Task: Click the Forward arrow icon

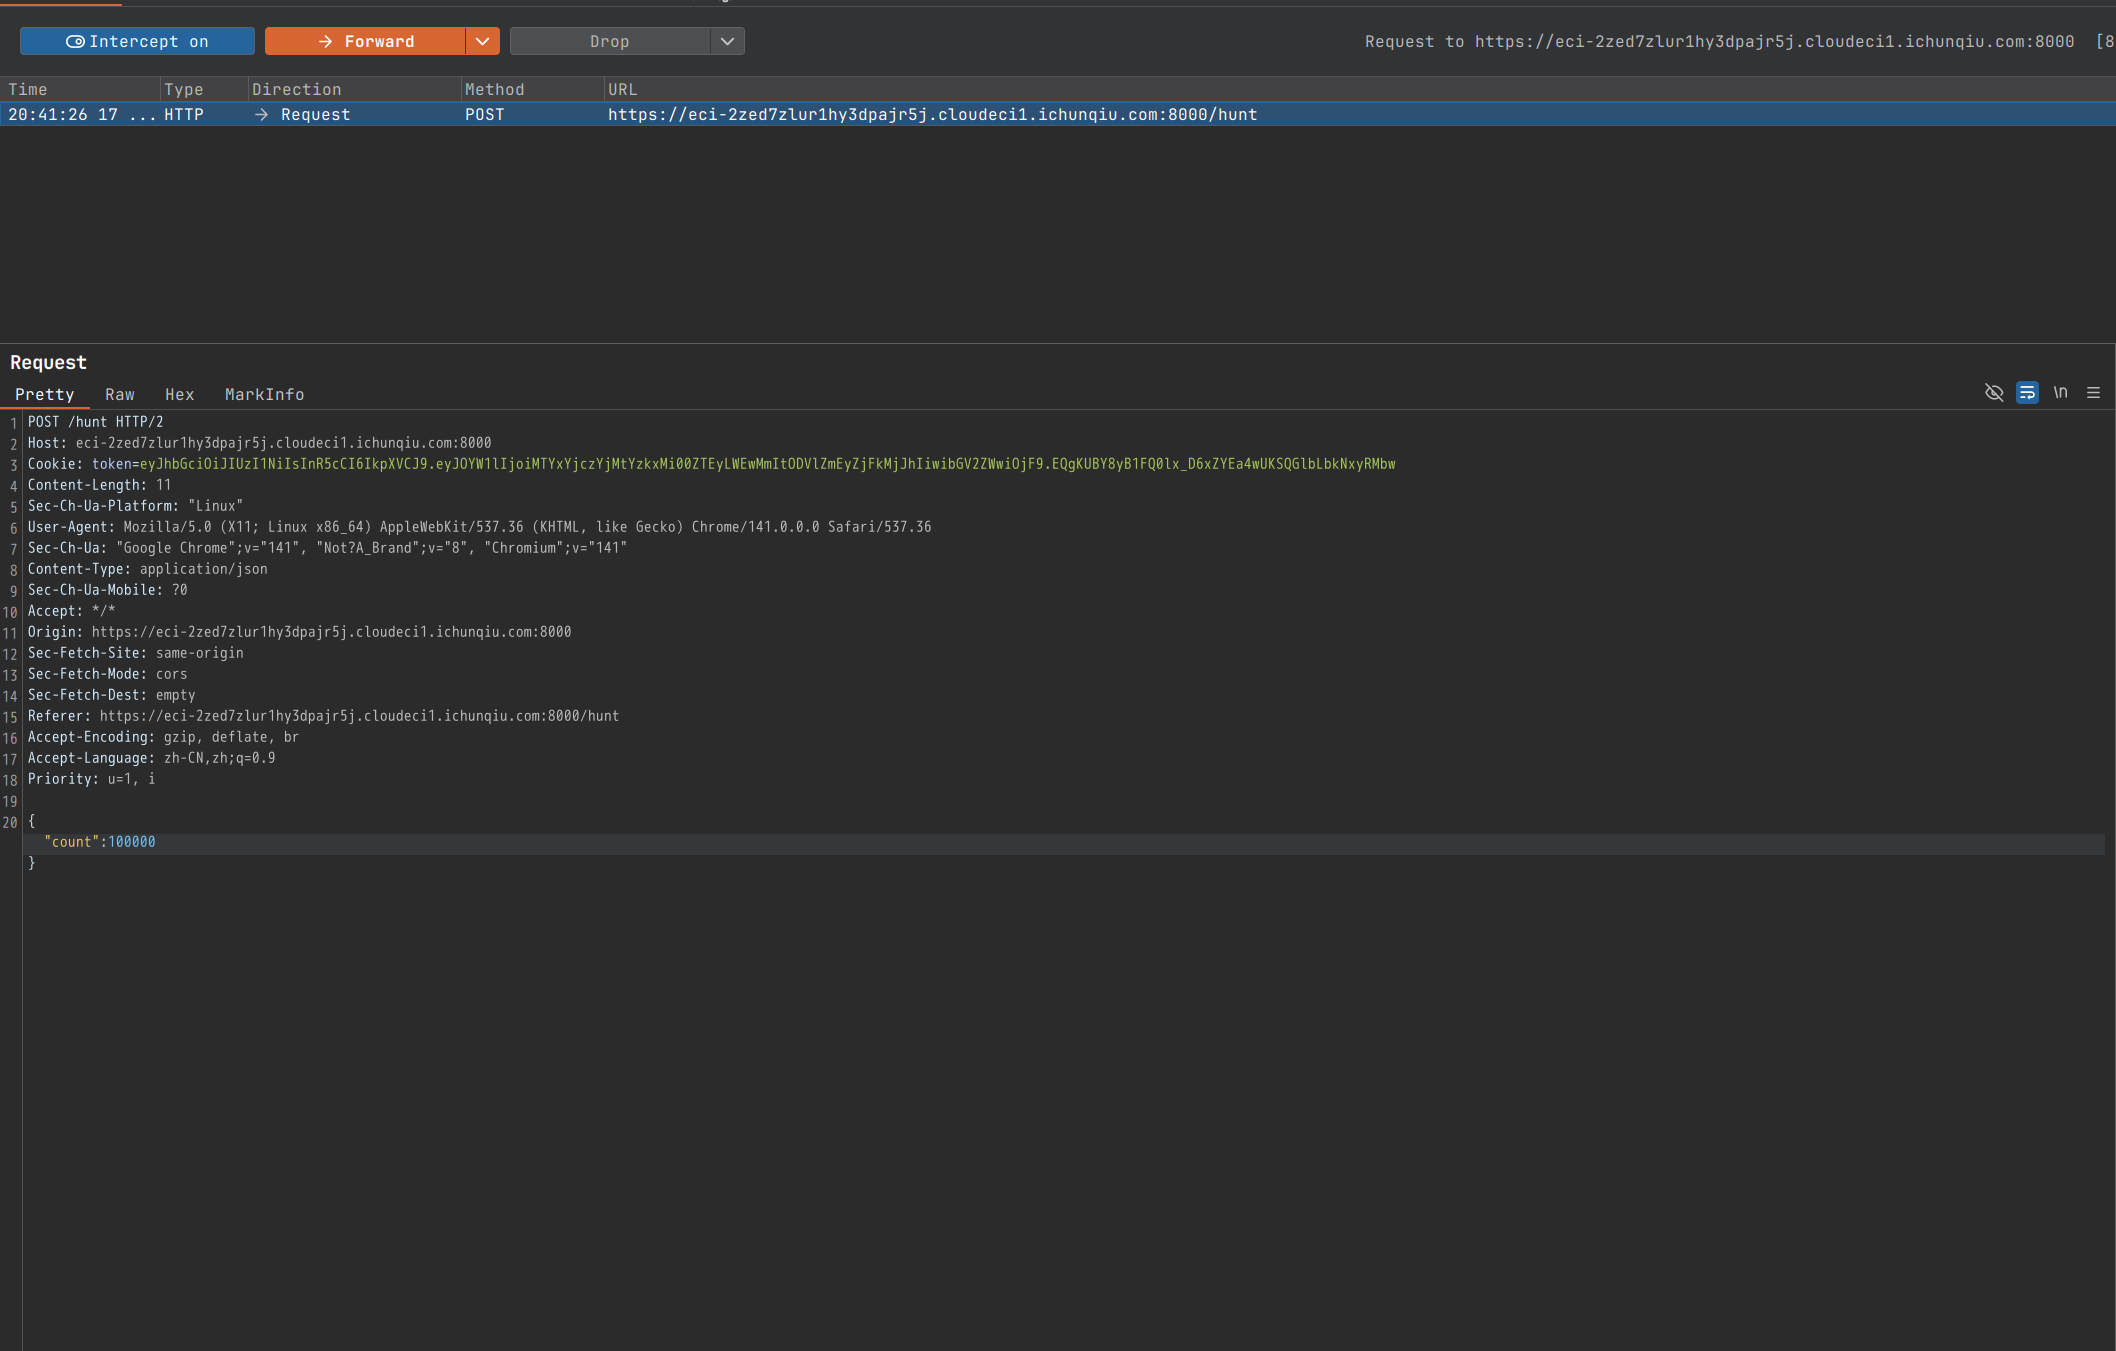Action: click(325, 41)
